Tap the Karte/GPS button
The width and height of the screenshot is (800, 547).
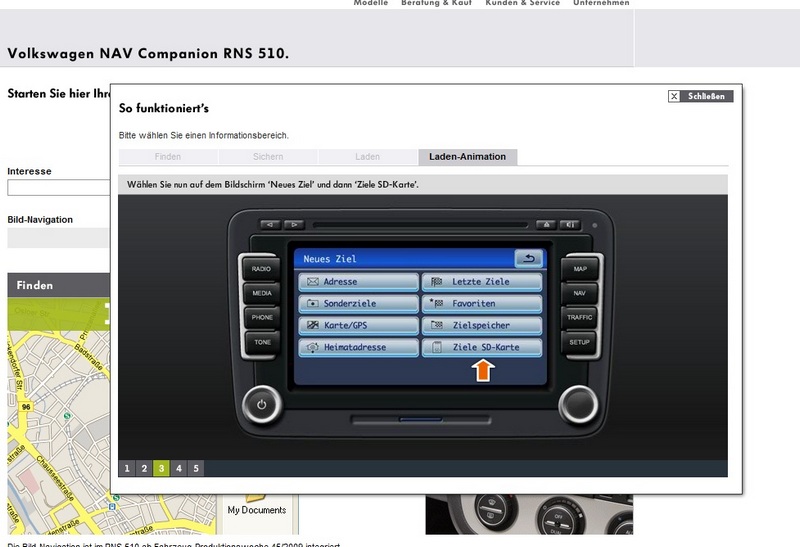pos(359,326)
